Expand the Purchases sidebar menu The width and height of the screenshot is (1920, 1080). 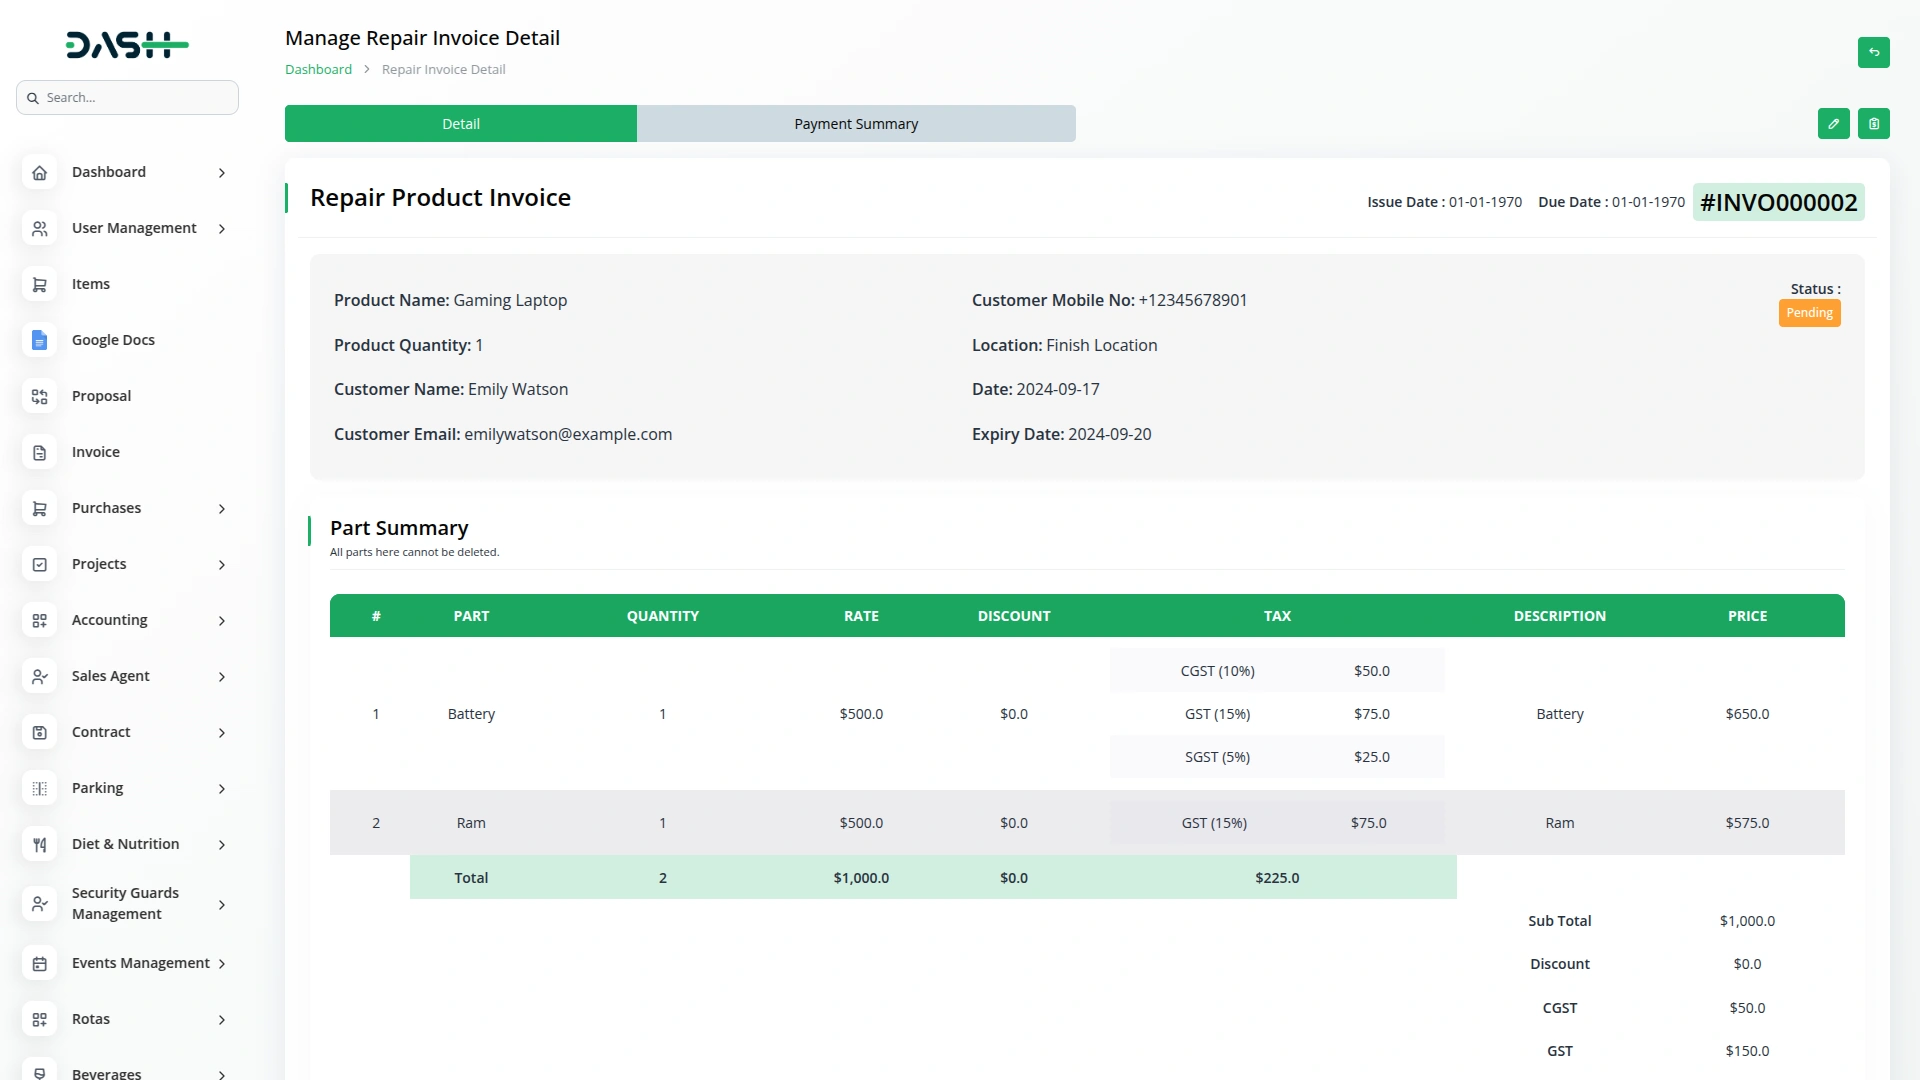[221, 508]
